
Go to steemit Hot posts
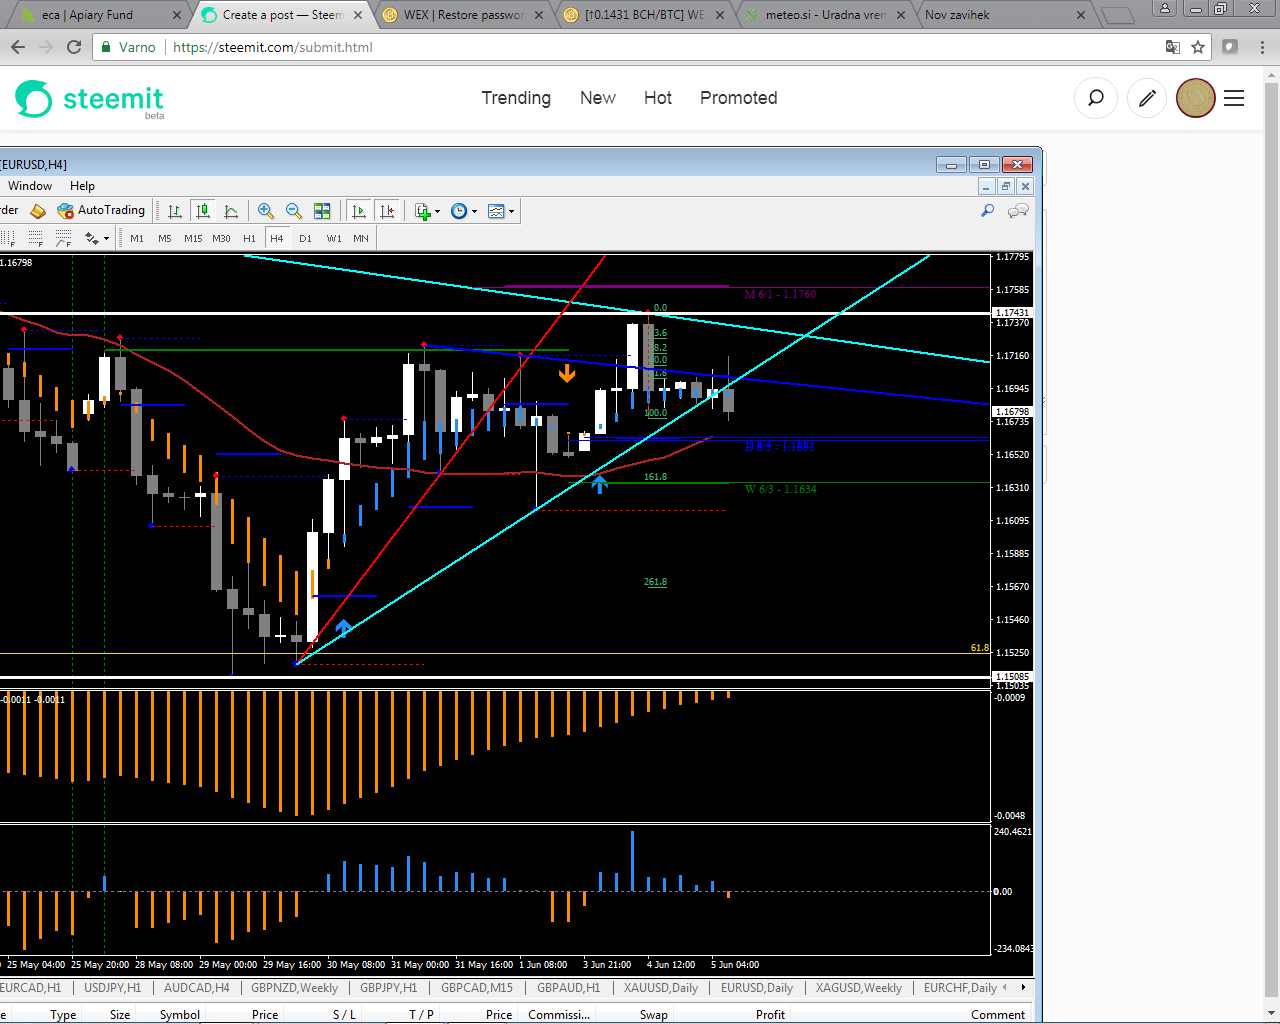pyautogui.click(x=658, y=98)
